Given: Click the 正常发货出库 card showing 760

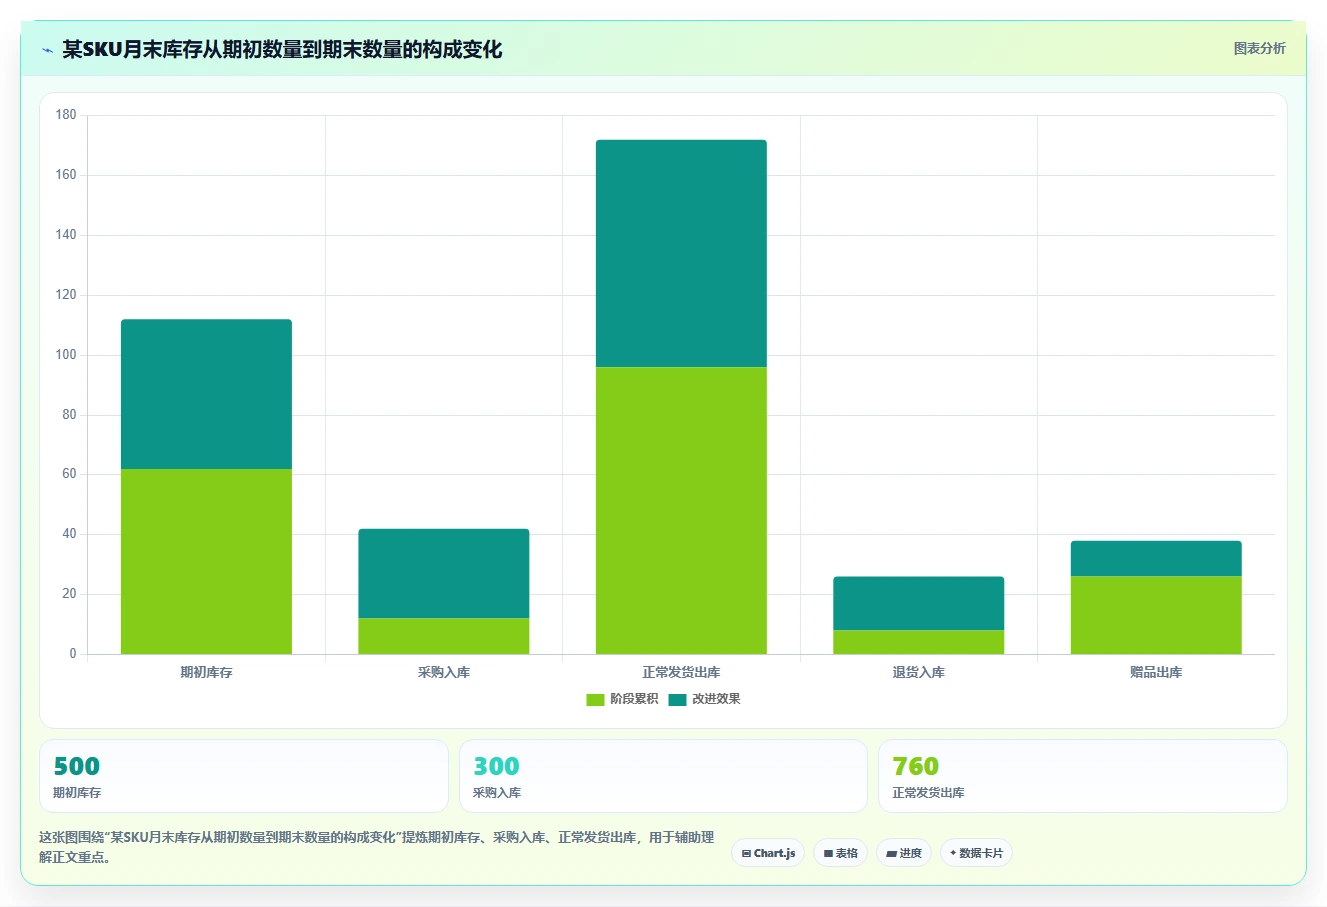Looking at the screenshot, I should 1082,776.
